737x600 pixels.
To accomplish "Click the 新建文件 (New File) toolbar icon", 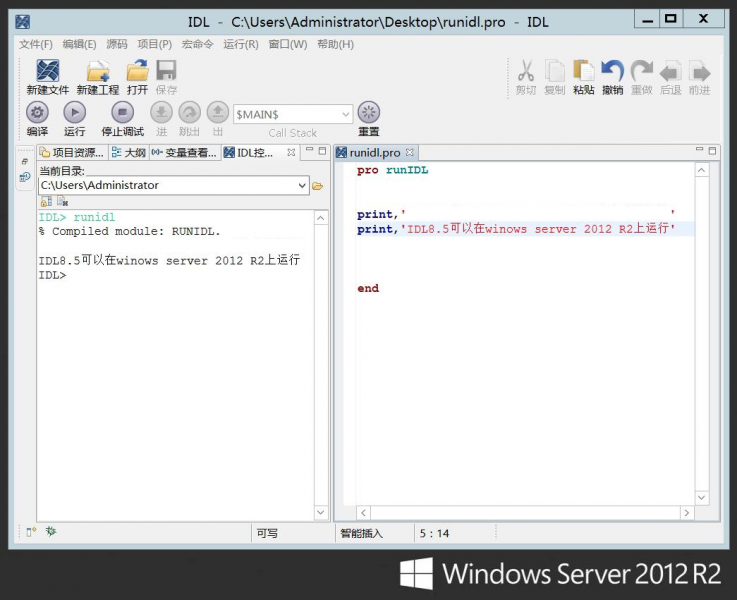I will (48, 72).
